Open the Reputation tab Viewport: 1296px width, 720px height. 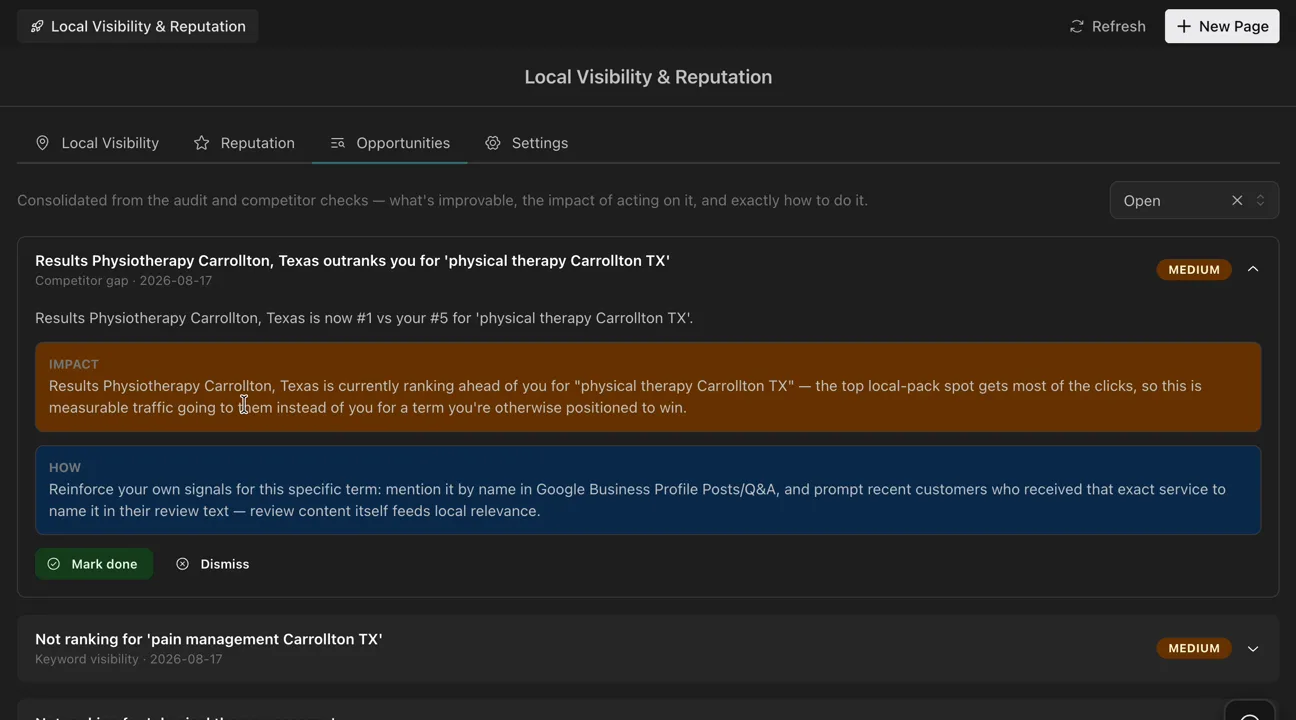point(244,143)
